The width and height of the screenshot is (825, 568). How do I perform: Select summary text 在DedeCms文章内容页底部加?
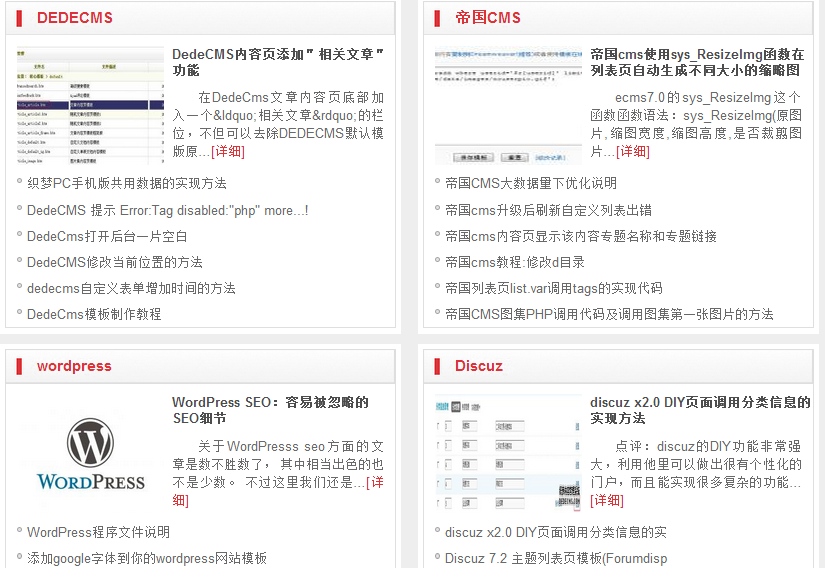291,98
